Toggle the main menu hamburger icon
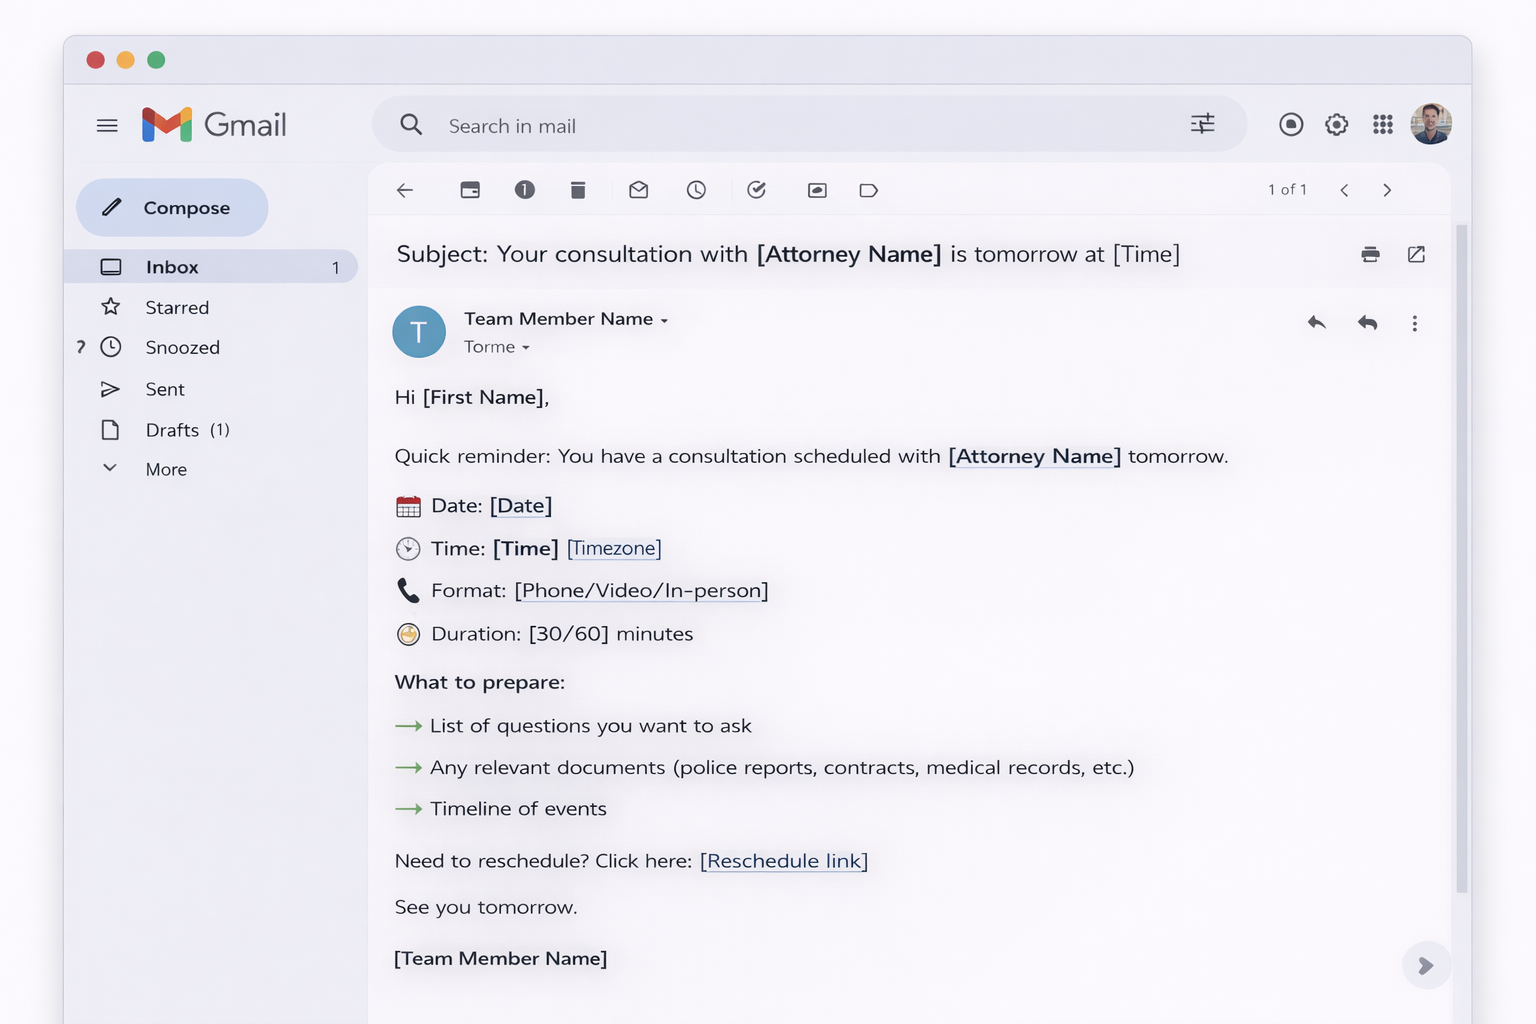The width and height of the screenshot is (1536, 1024). [107, 126]
